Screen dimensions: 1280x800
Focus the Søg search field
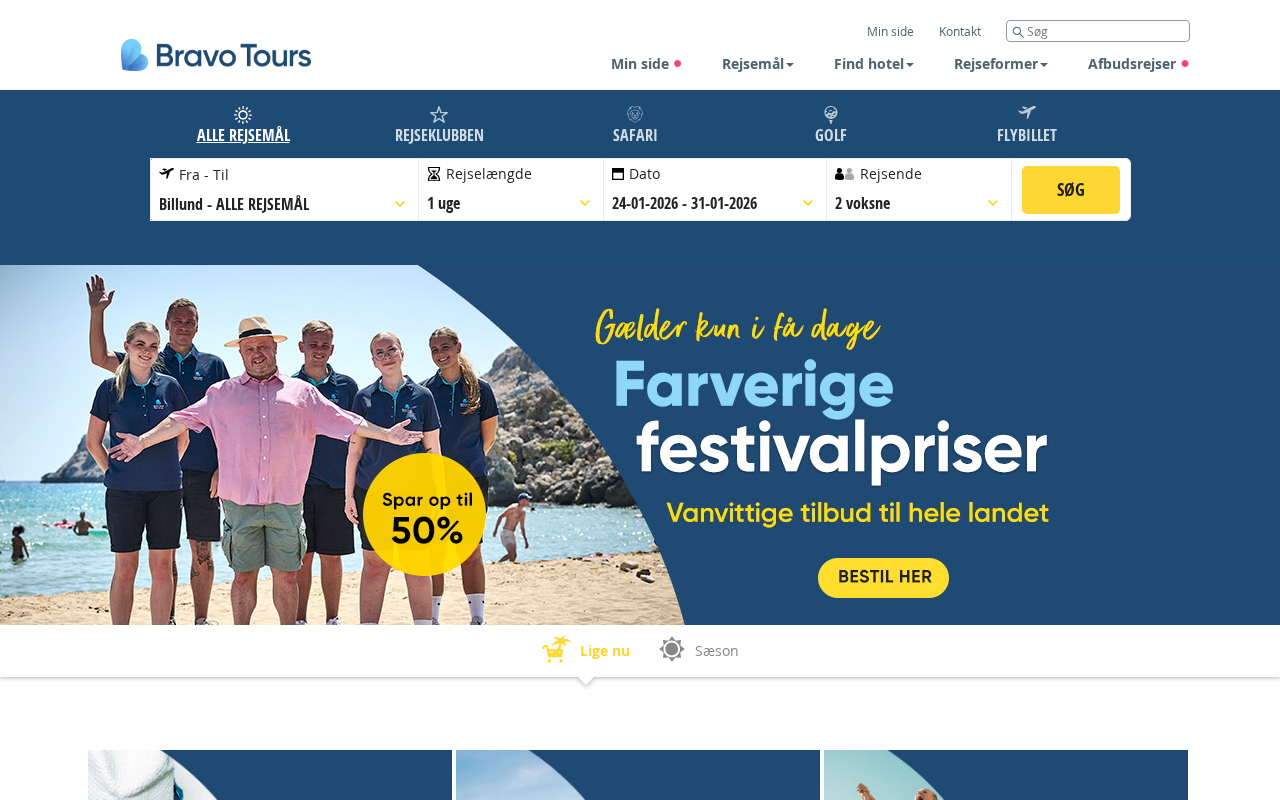1098,31
